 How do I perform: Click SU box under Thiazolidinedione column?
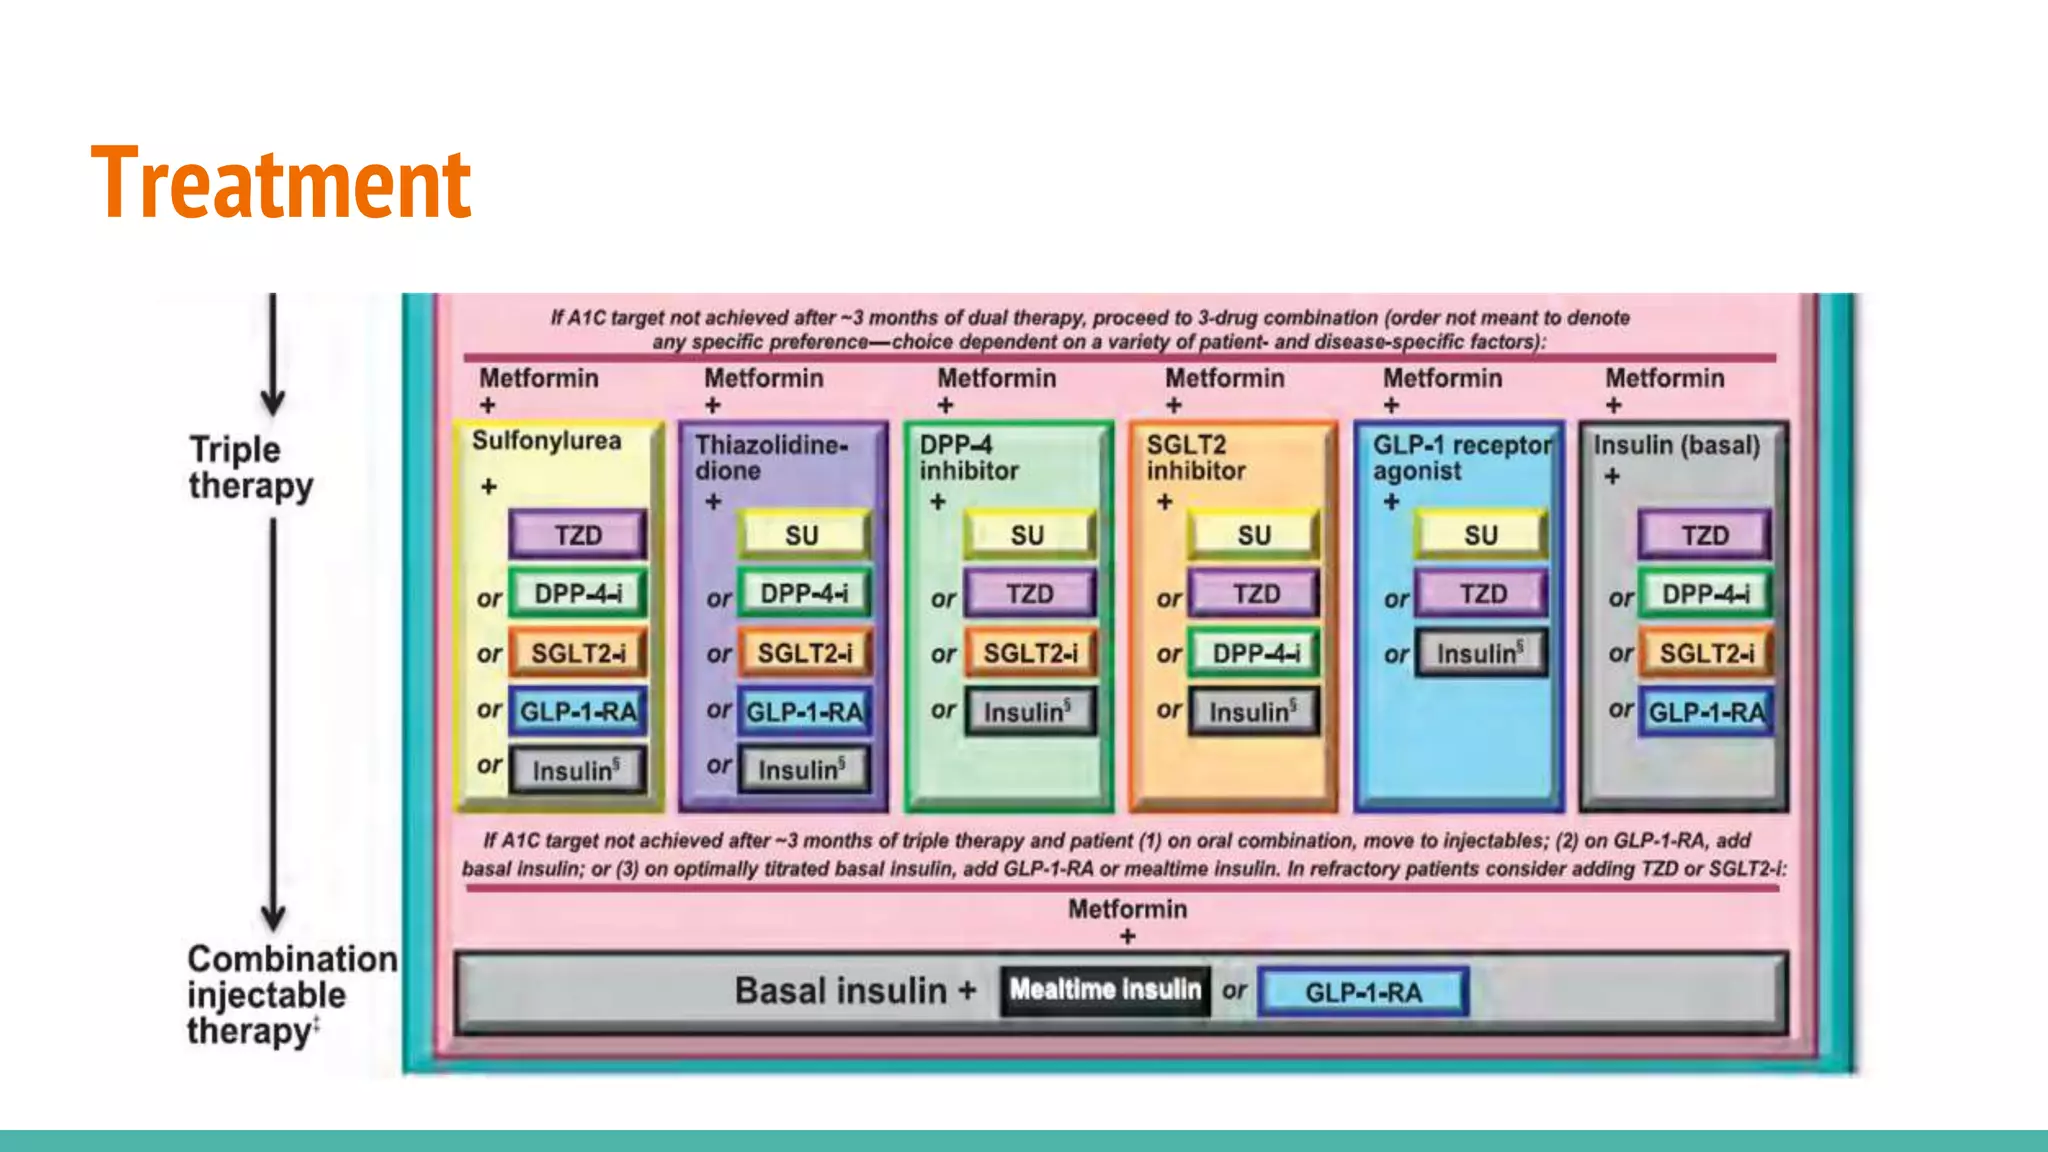pyautogui.click(x=803, y=535)
